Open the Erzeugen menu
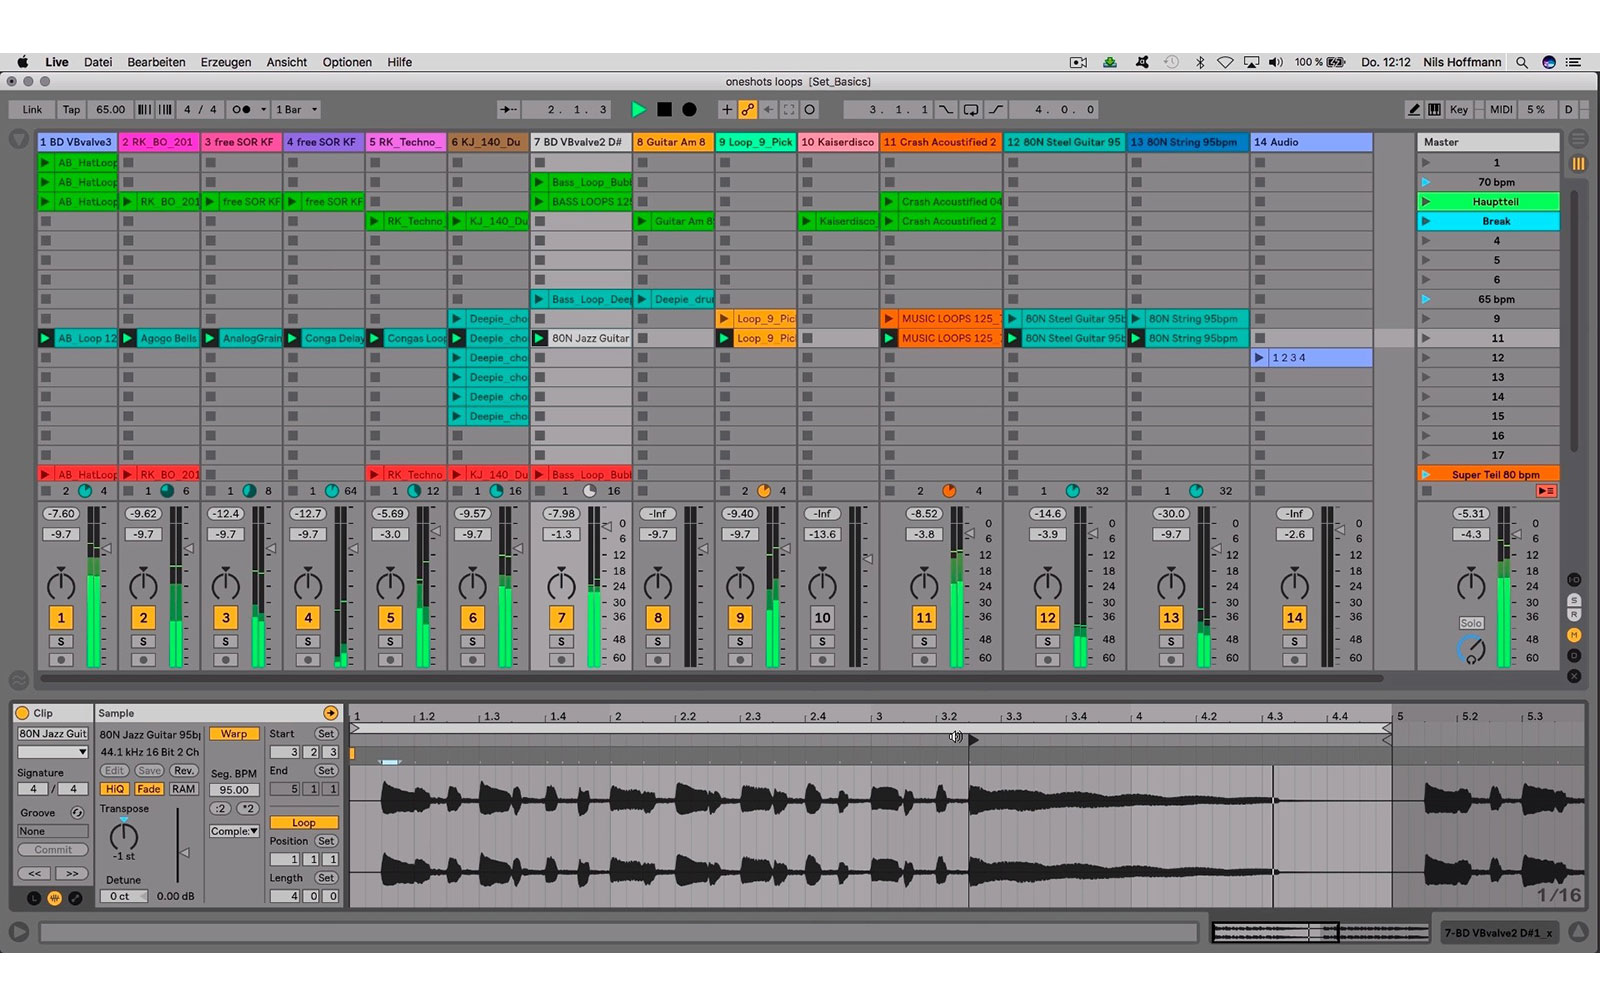1600x1007 pixels. click(x=226, y=62)
